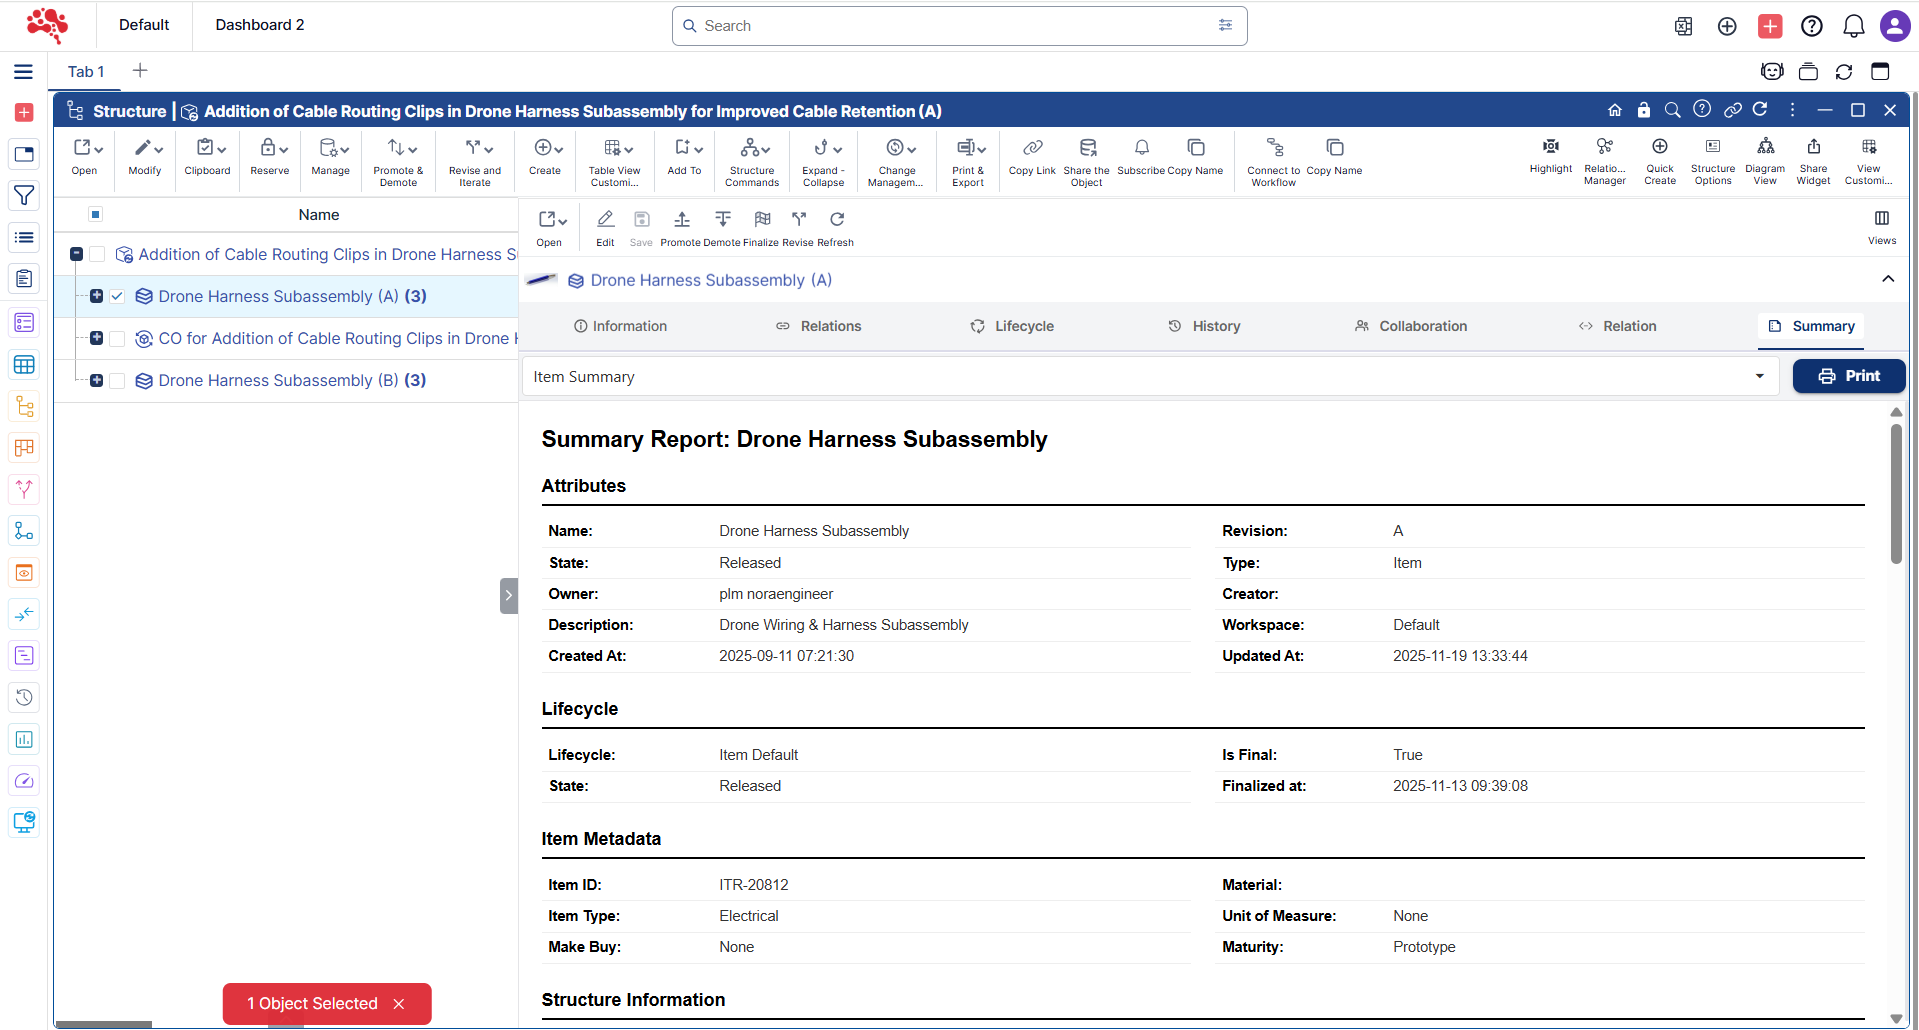Image resolution: width=1919 pixels, height=1030 pixels.
Task: Click the Print button
Action: point(1848,376)
